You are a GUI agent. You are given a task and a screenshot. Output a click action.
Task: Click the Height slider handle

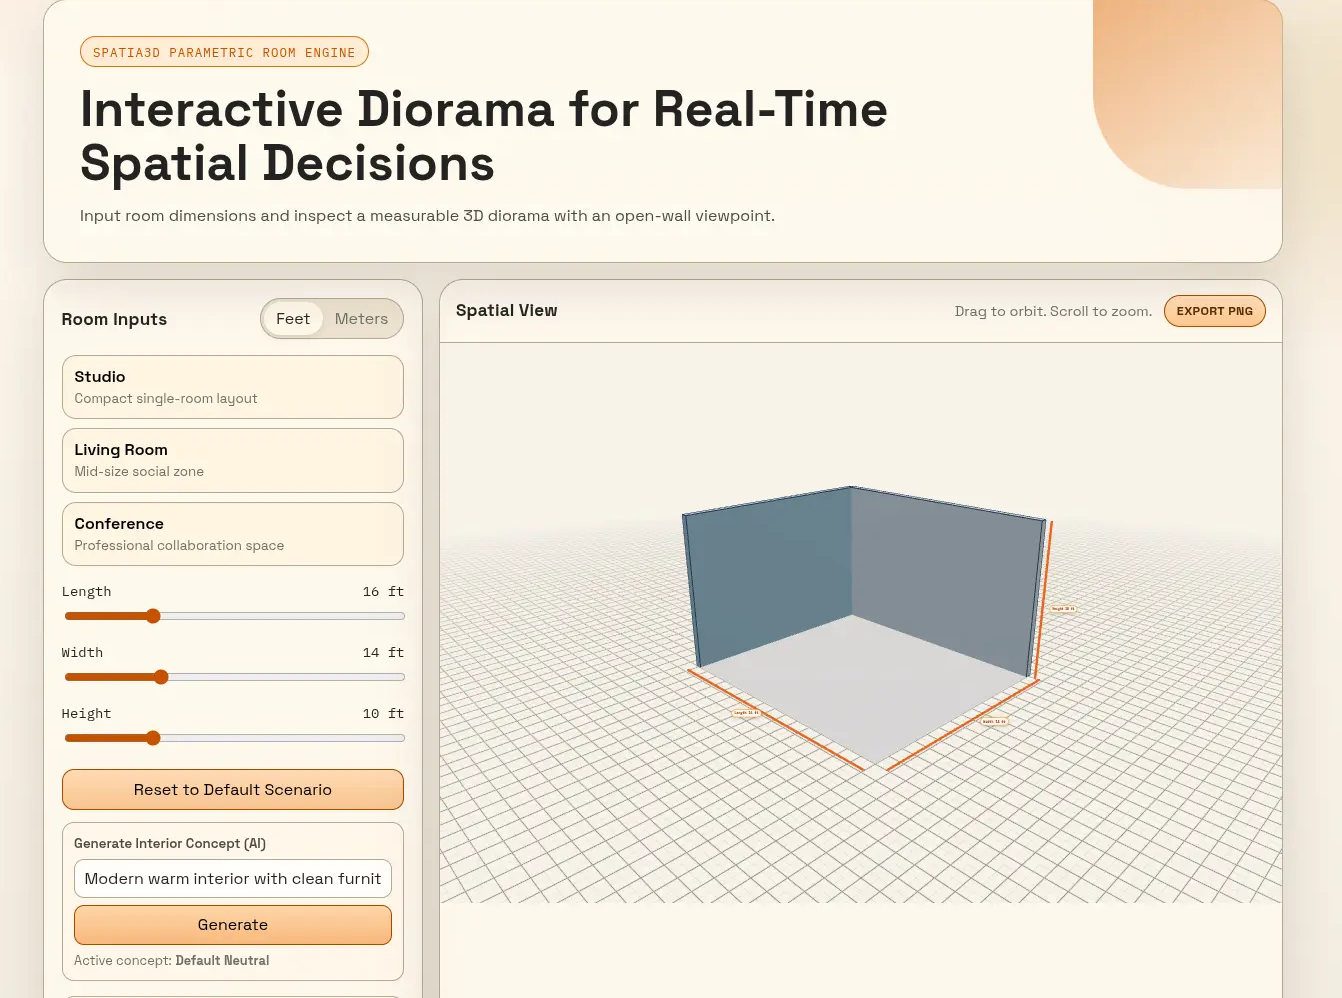click(x=153, y=738)
